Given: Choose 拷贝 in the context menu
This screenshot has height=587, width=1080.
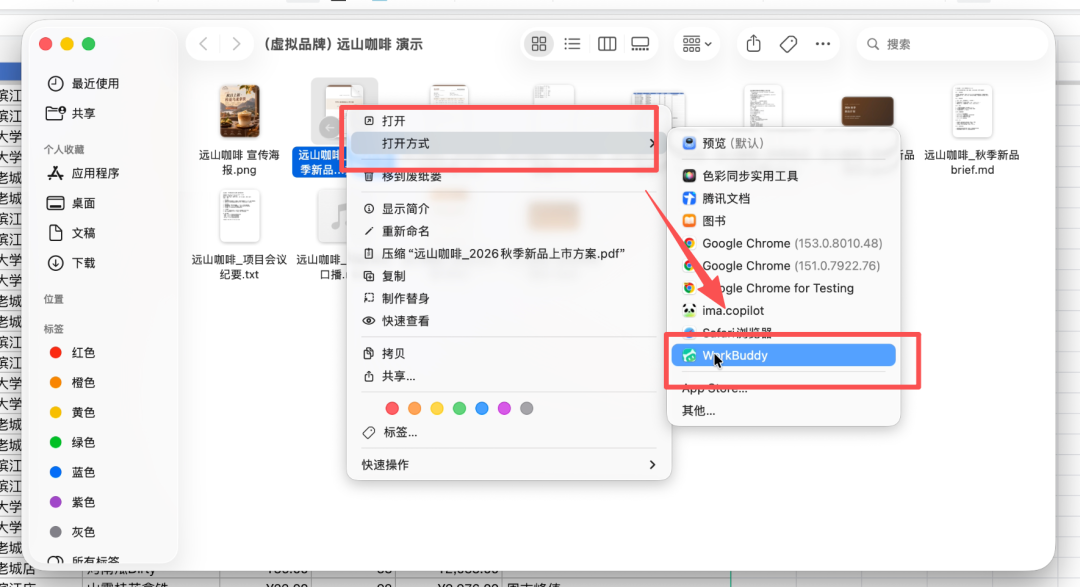Looking at the screenshot, I should pyautogui.click(x=508, y=353).
